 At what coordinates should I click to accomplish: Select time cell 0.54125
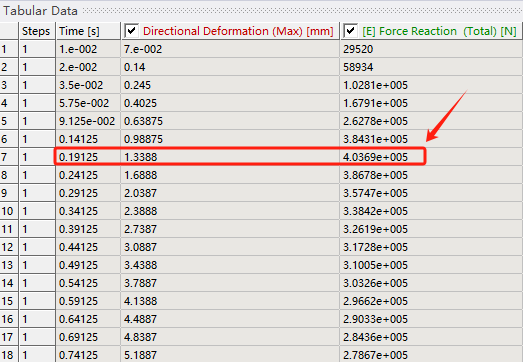click(88, 284)
